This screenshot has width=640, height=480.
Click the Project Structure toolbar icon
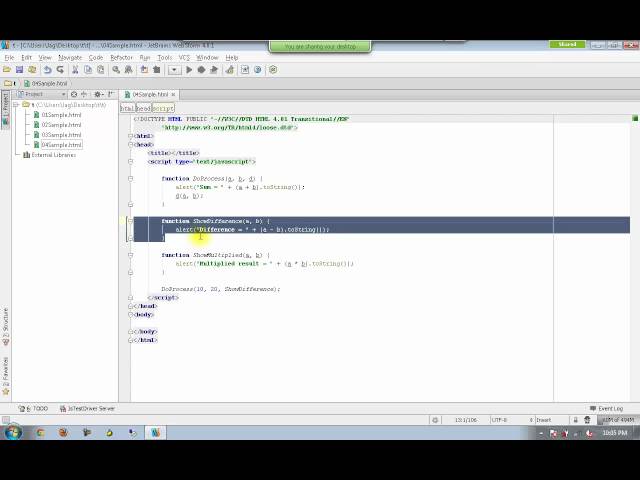245,70
